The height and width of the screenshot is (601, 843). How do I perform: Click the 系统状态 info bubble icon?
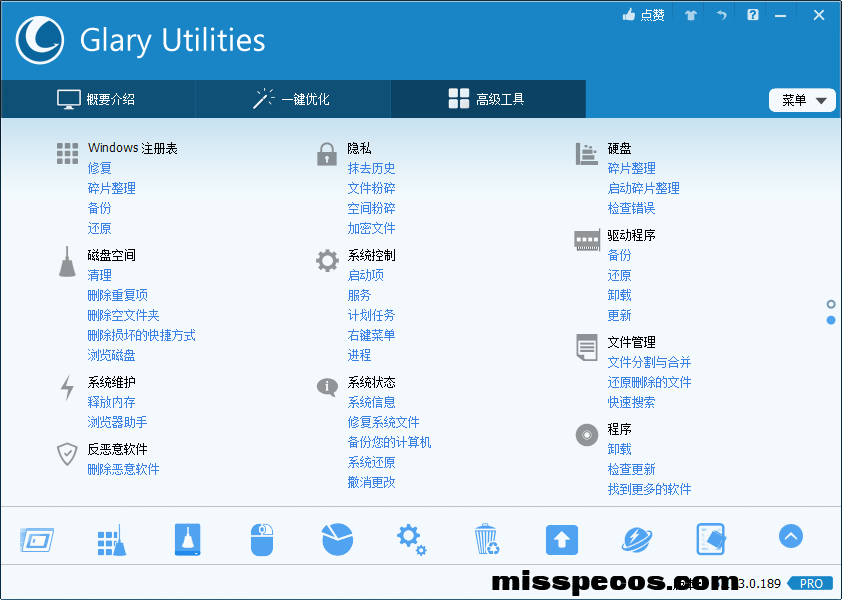pos(327,387)
